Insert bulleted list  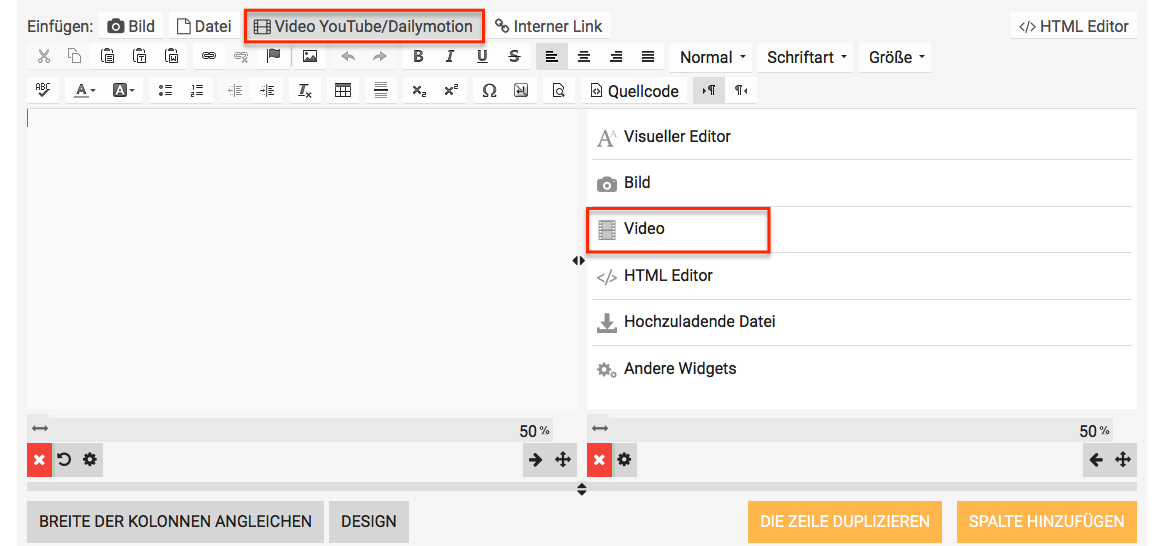164,91
